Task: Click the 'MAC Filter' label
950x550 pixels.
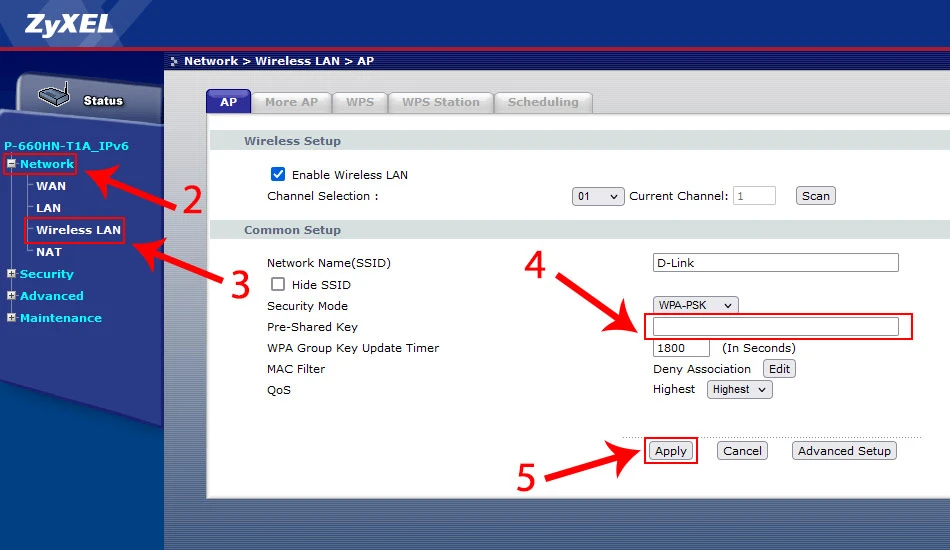Action: click(296, 369)
